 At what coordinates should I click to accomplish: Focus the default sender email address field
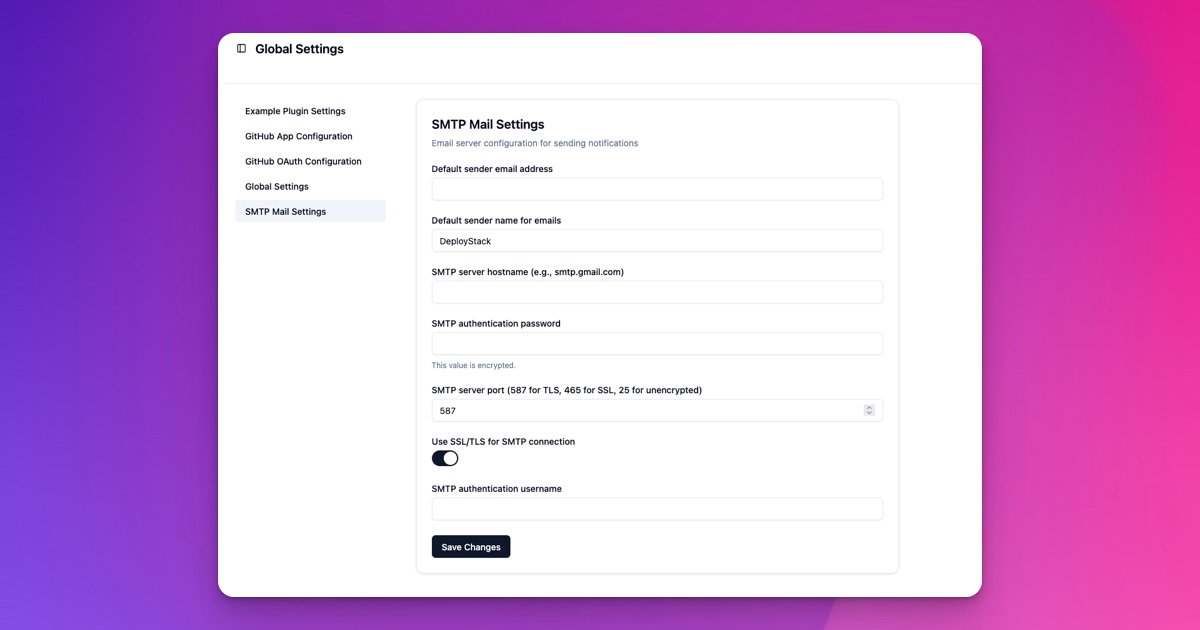point(657,189)
